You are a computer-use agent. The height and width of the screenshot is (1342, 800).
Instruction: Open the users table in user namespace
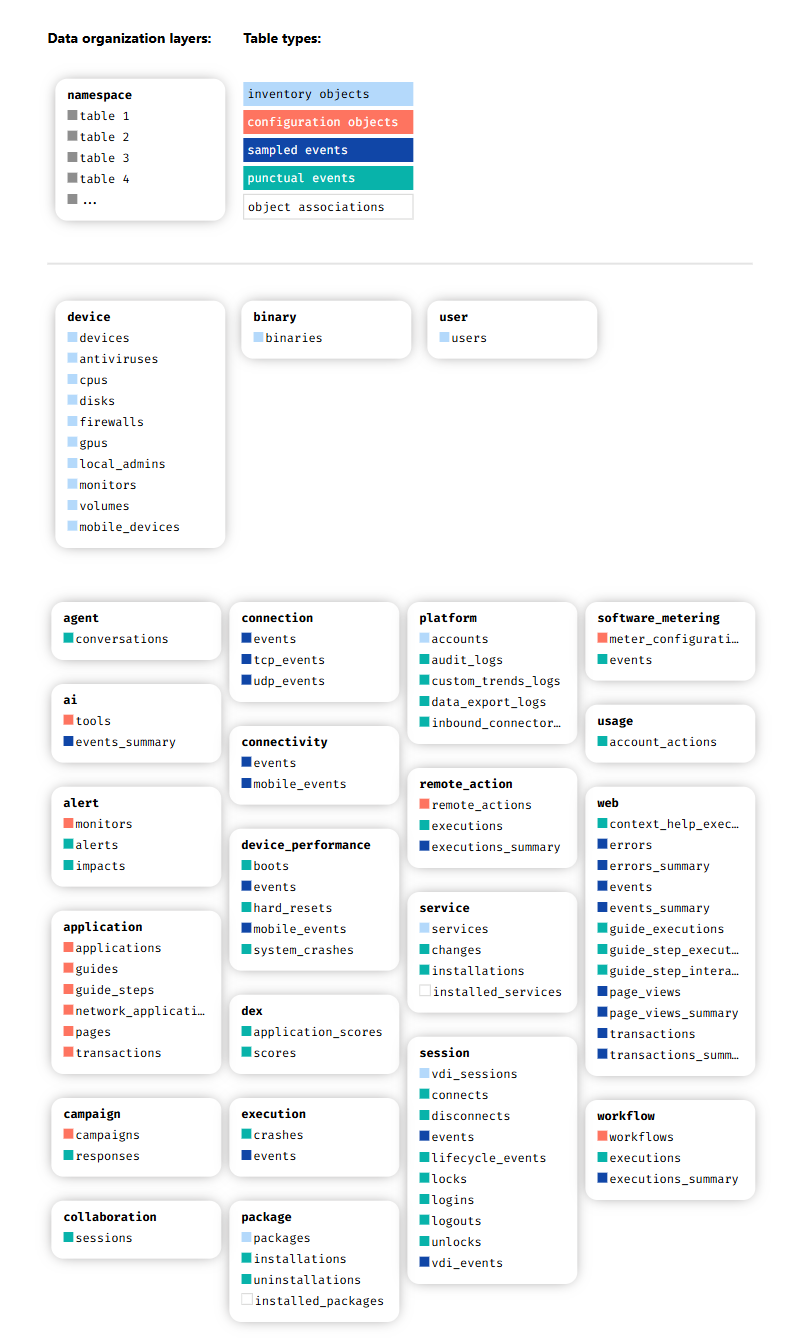click(x=469, y=338)
